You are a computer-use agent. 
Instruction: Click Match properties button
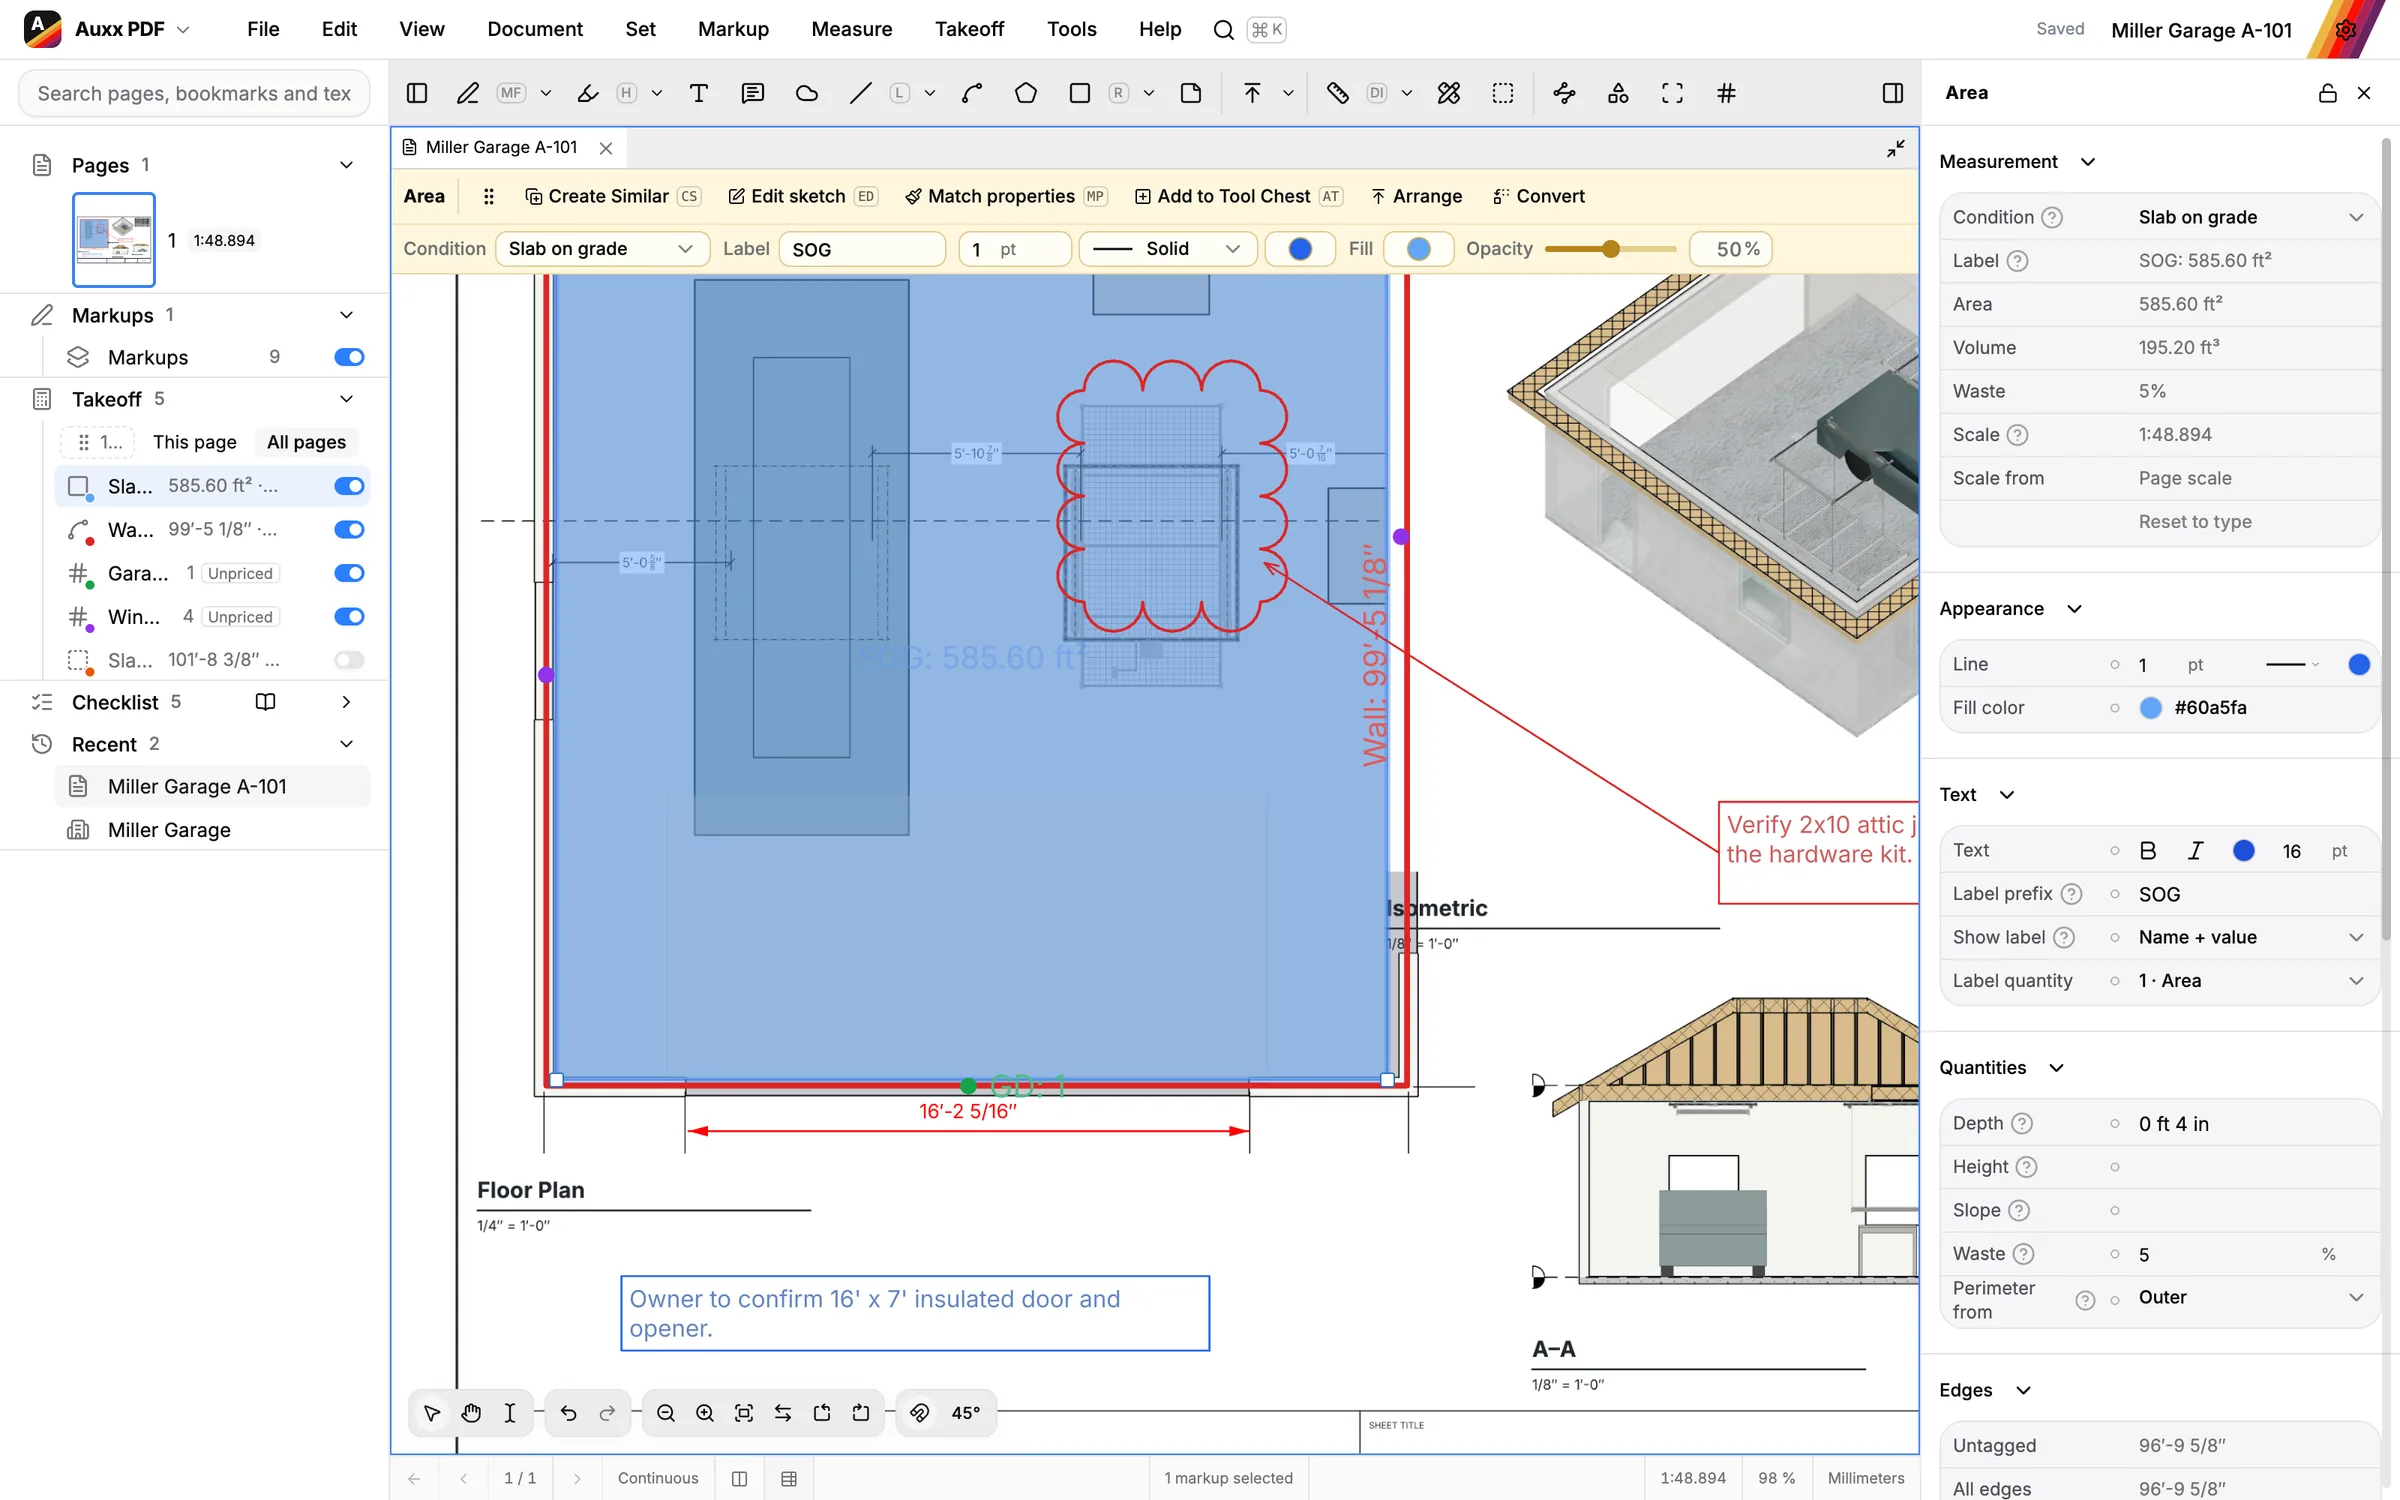tap(1005, 196)
